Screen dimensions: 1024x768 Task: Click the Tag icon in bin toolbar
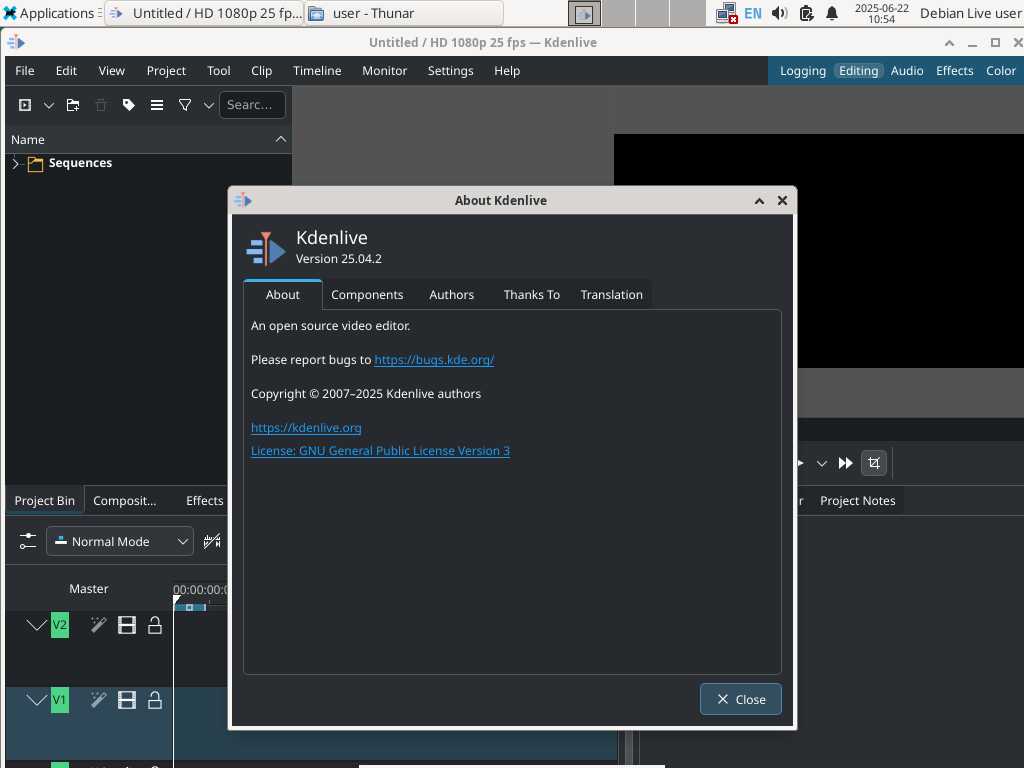click(129, 104)
